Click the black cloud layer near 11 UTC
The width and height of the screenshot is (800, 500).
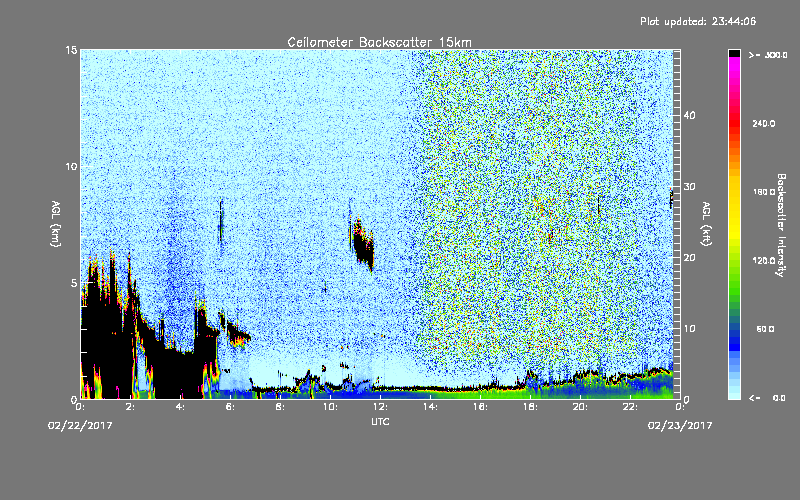tap(364, 245)
